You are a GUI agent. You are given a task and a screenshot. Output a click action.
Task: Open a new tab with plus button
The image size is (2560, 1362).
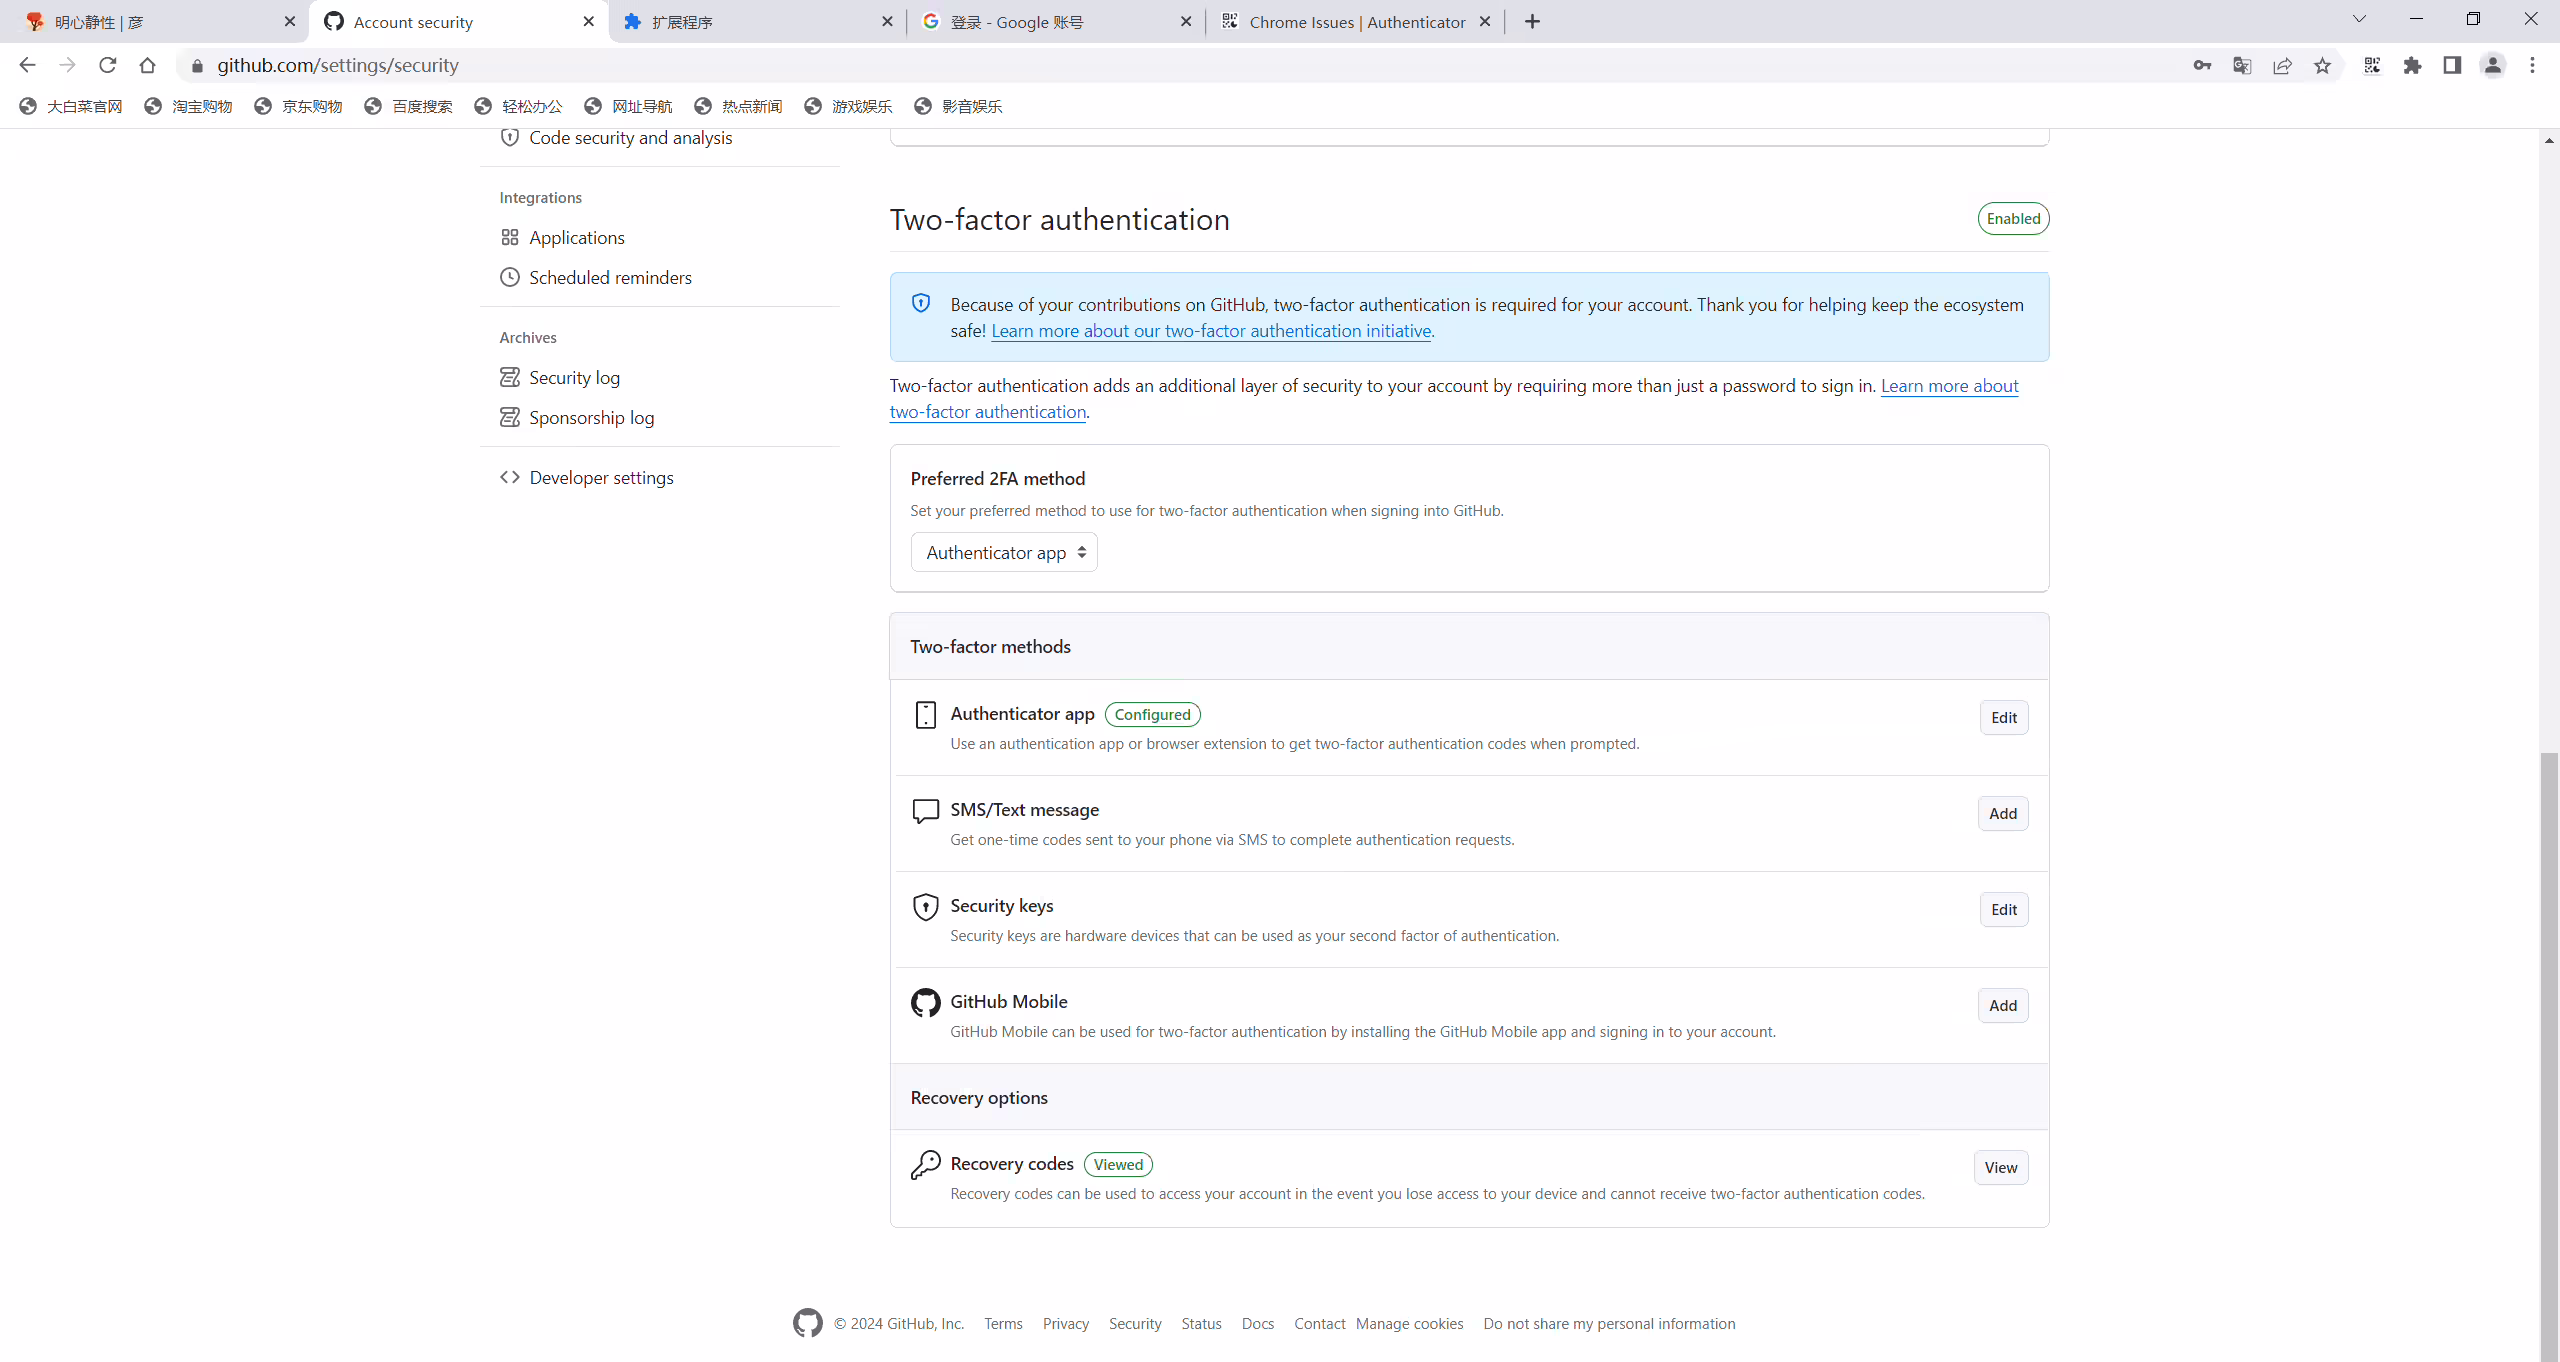tap(1532, 21)
